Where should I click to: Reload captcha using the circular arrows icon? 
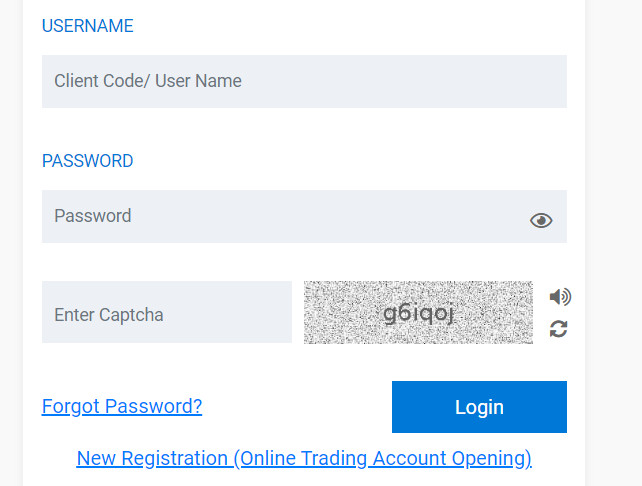[559, 328]
